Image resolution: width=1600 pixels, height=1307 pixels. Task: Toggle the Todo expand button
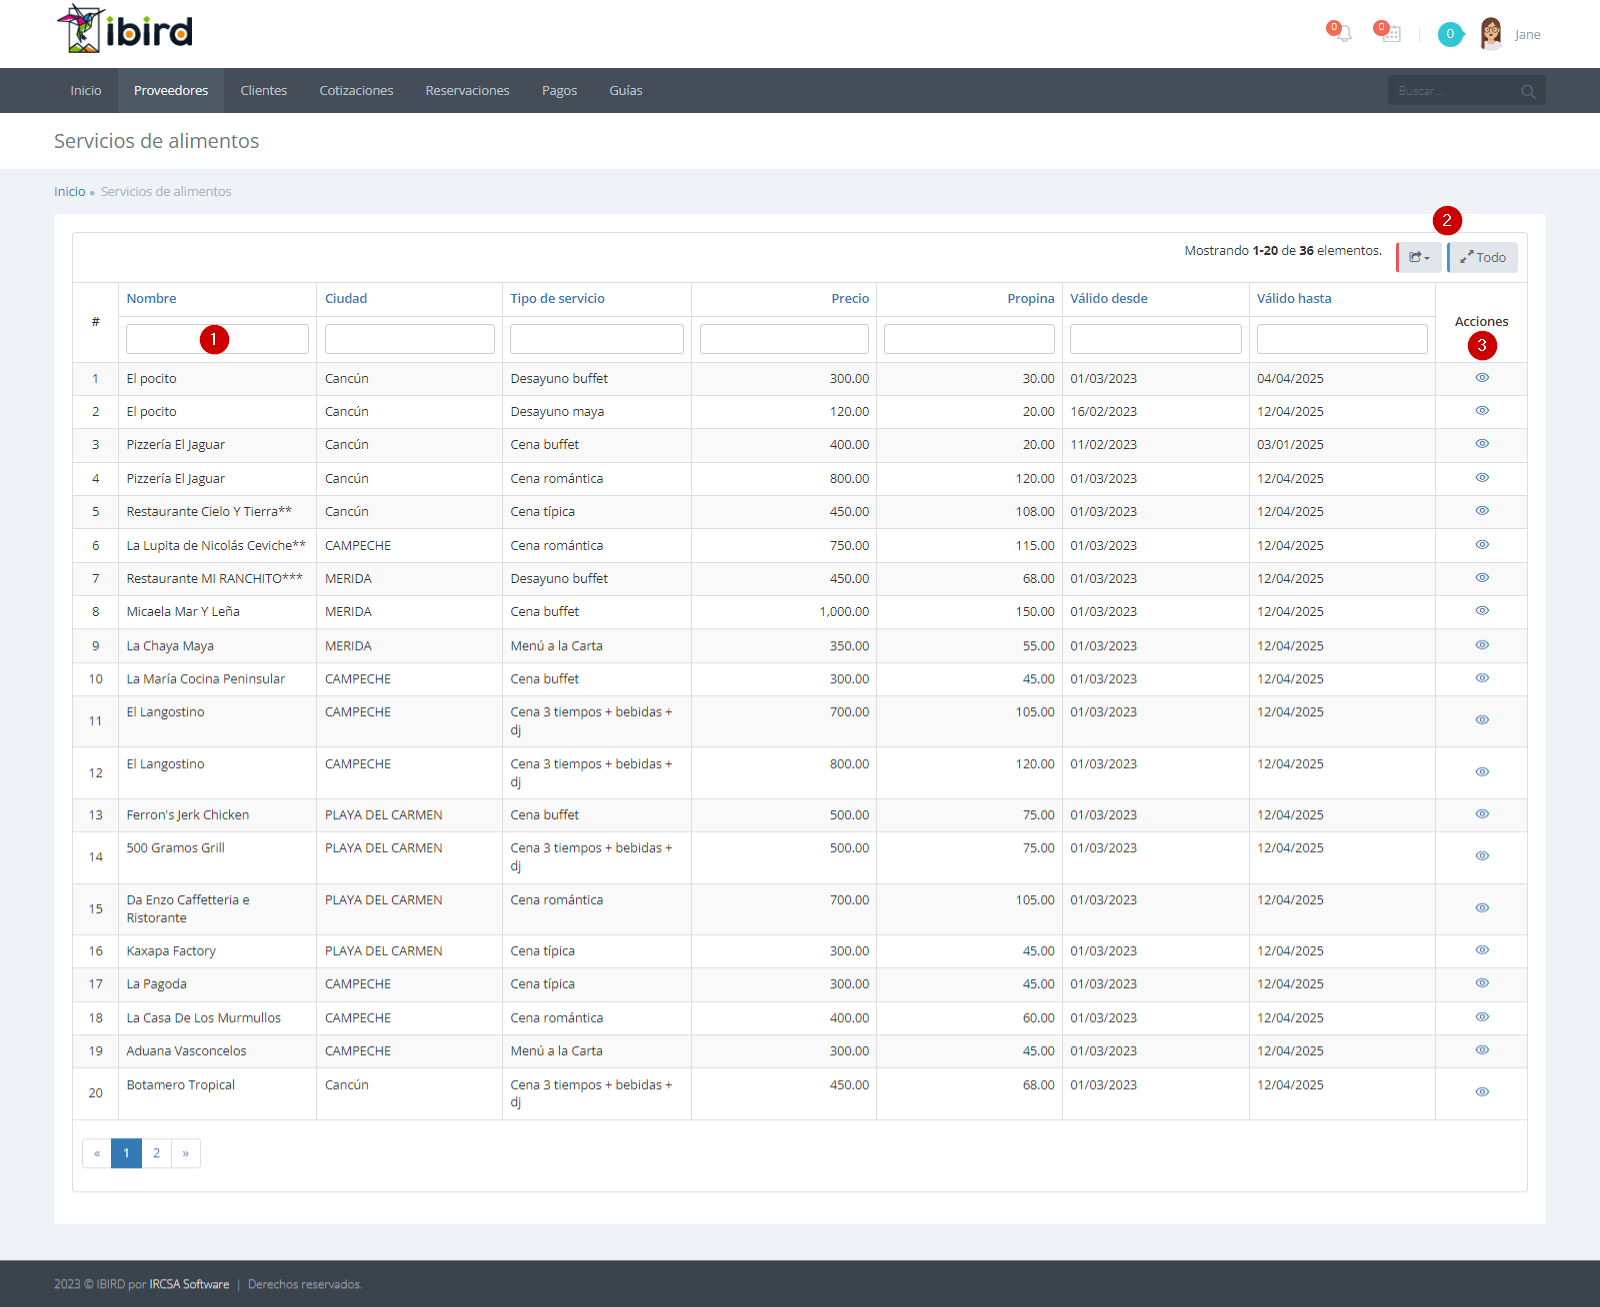pos(1483,258)
